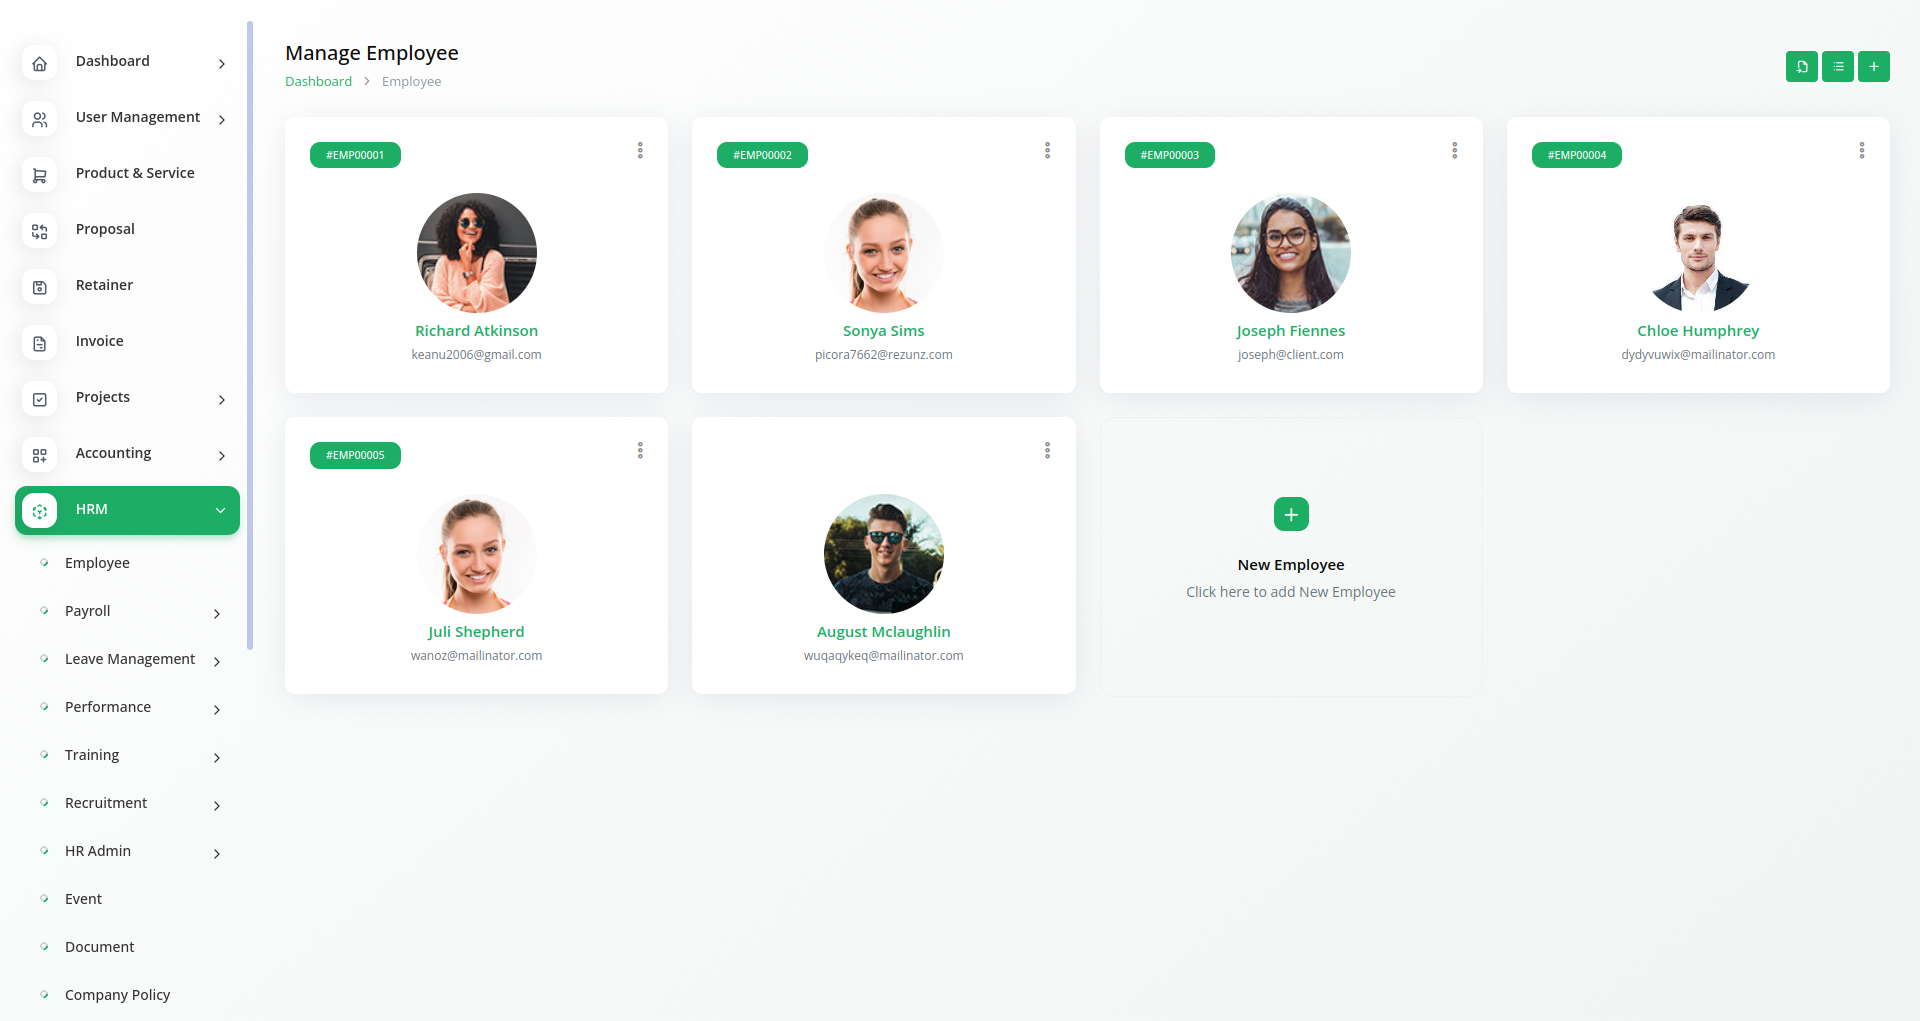
Task: Expand the Payroll submenu chevron
Action: [216, 613]
